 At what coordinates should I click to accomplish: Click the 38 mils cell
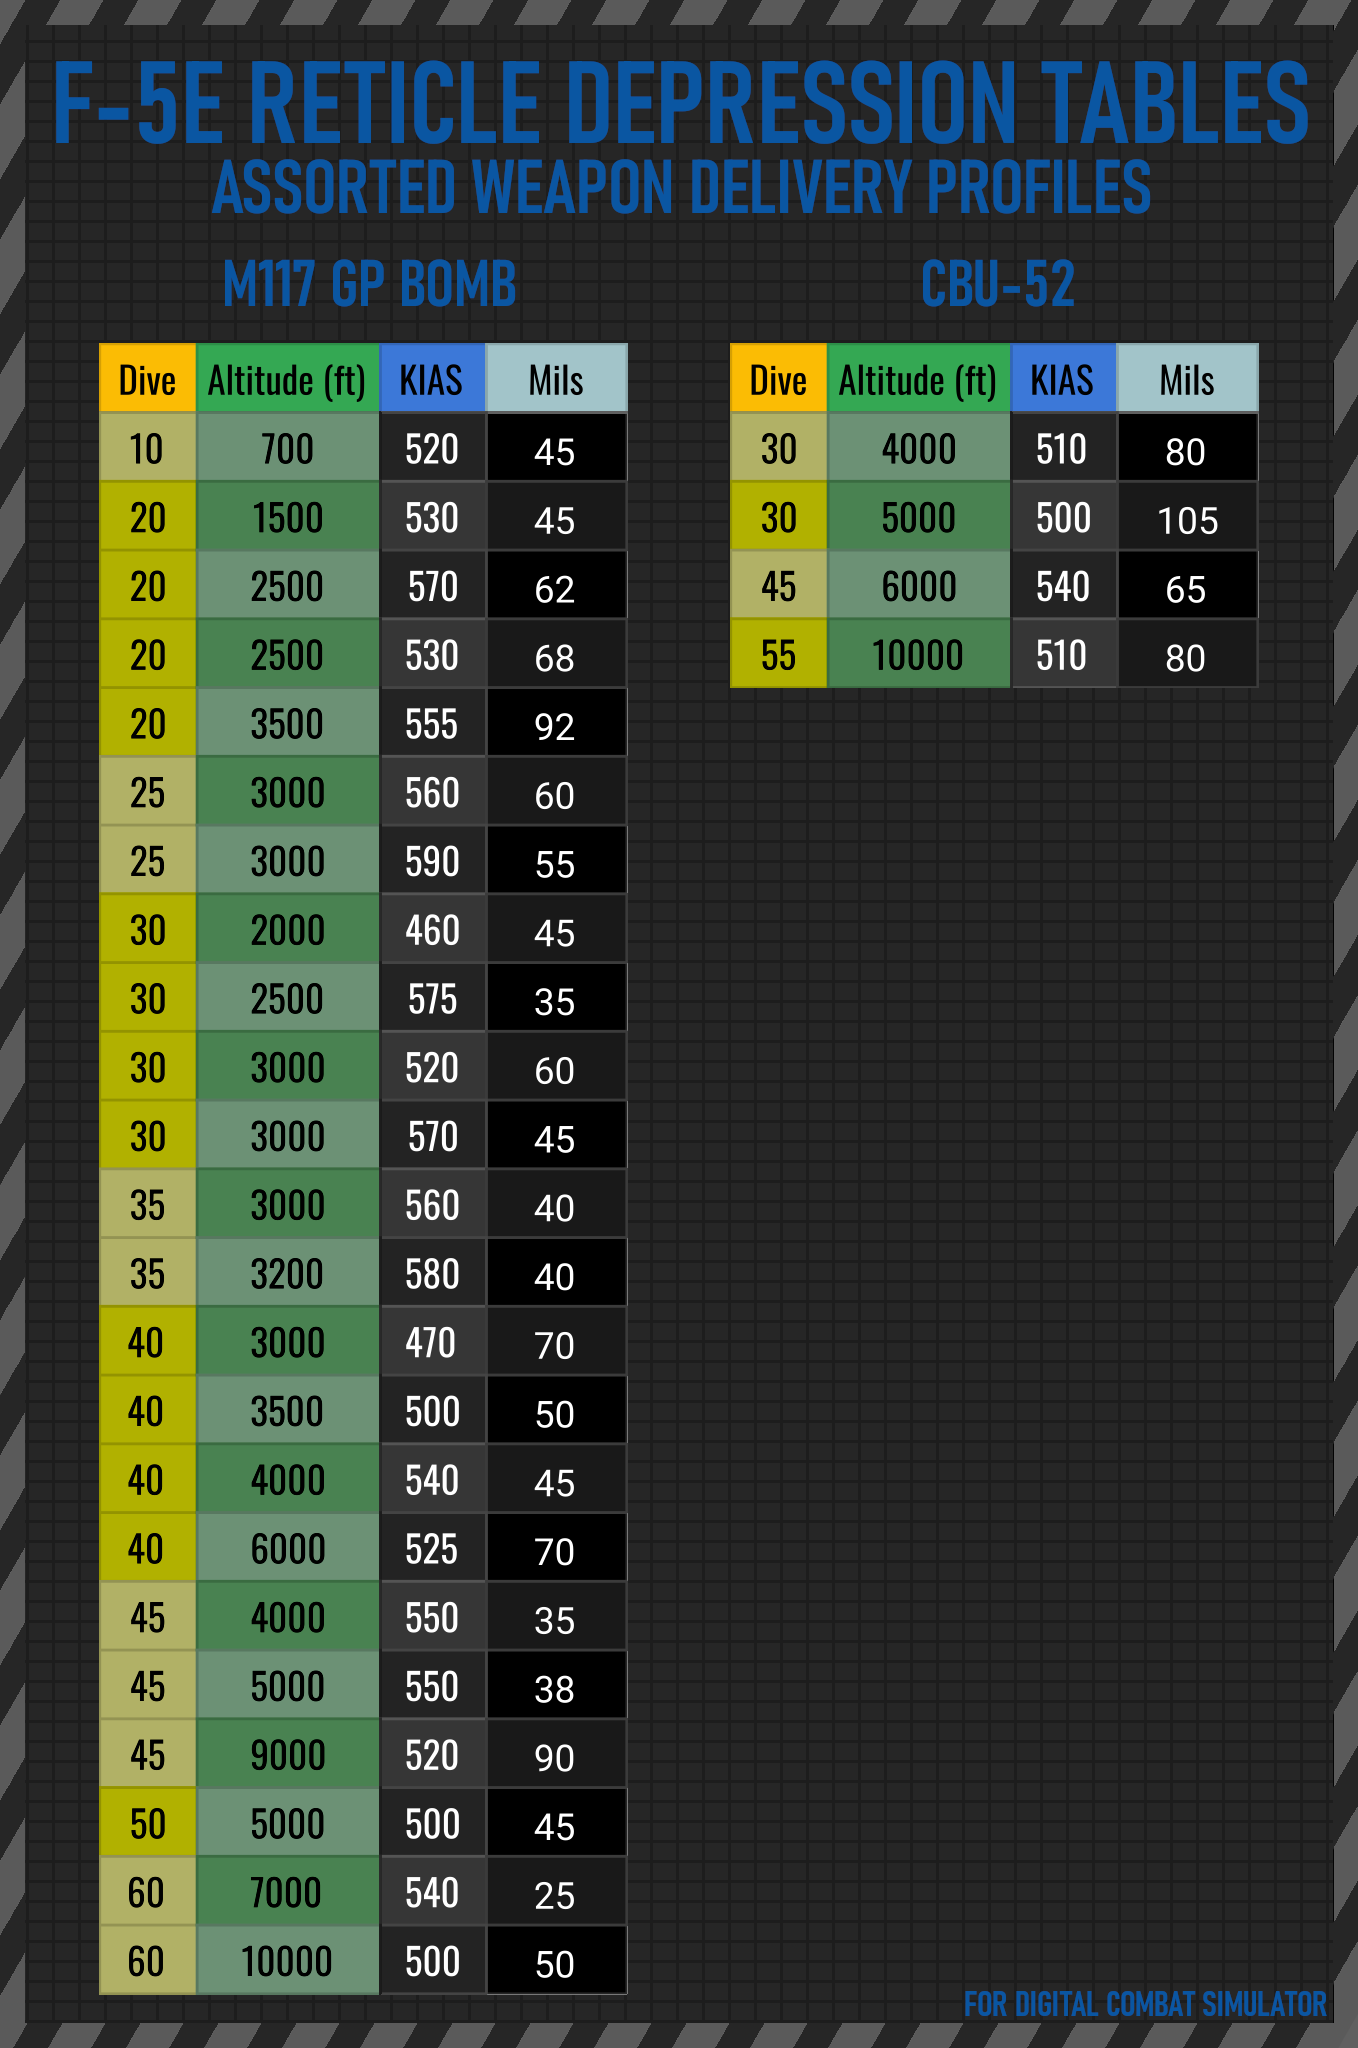(556, 1686)
